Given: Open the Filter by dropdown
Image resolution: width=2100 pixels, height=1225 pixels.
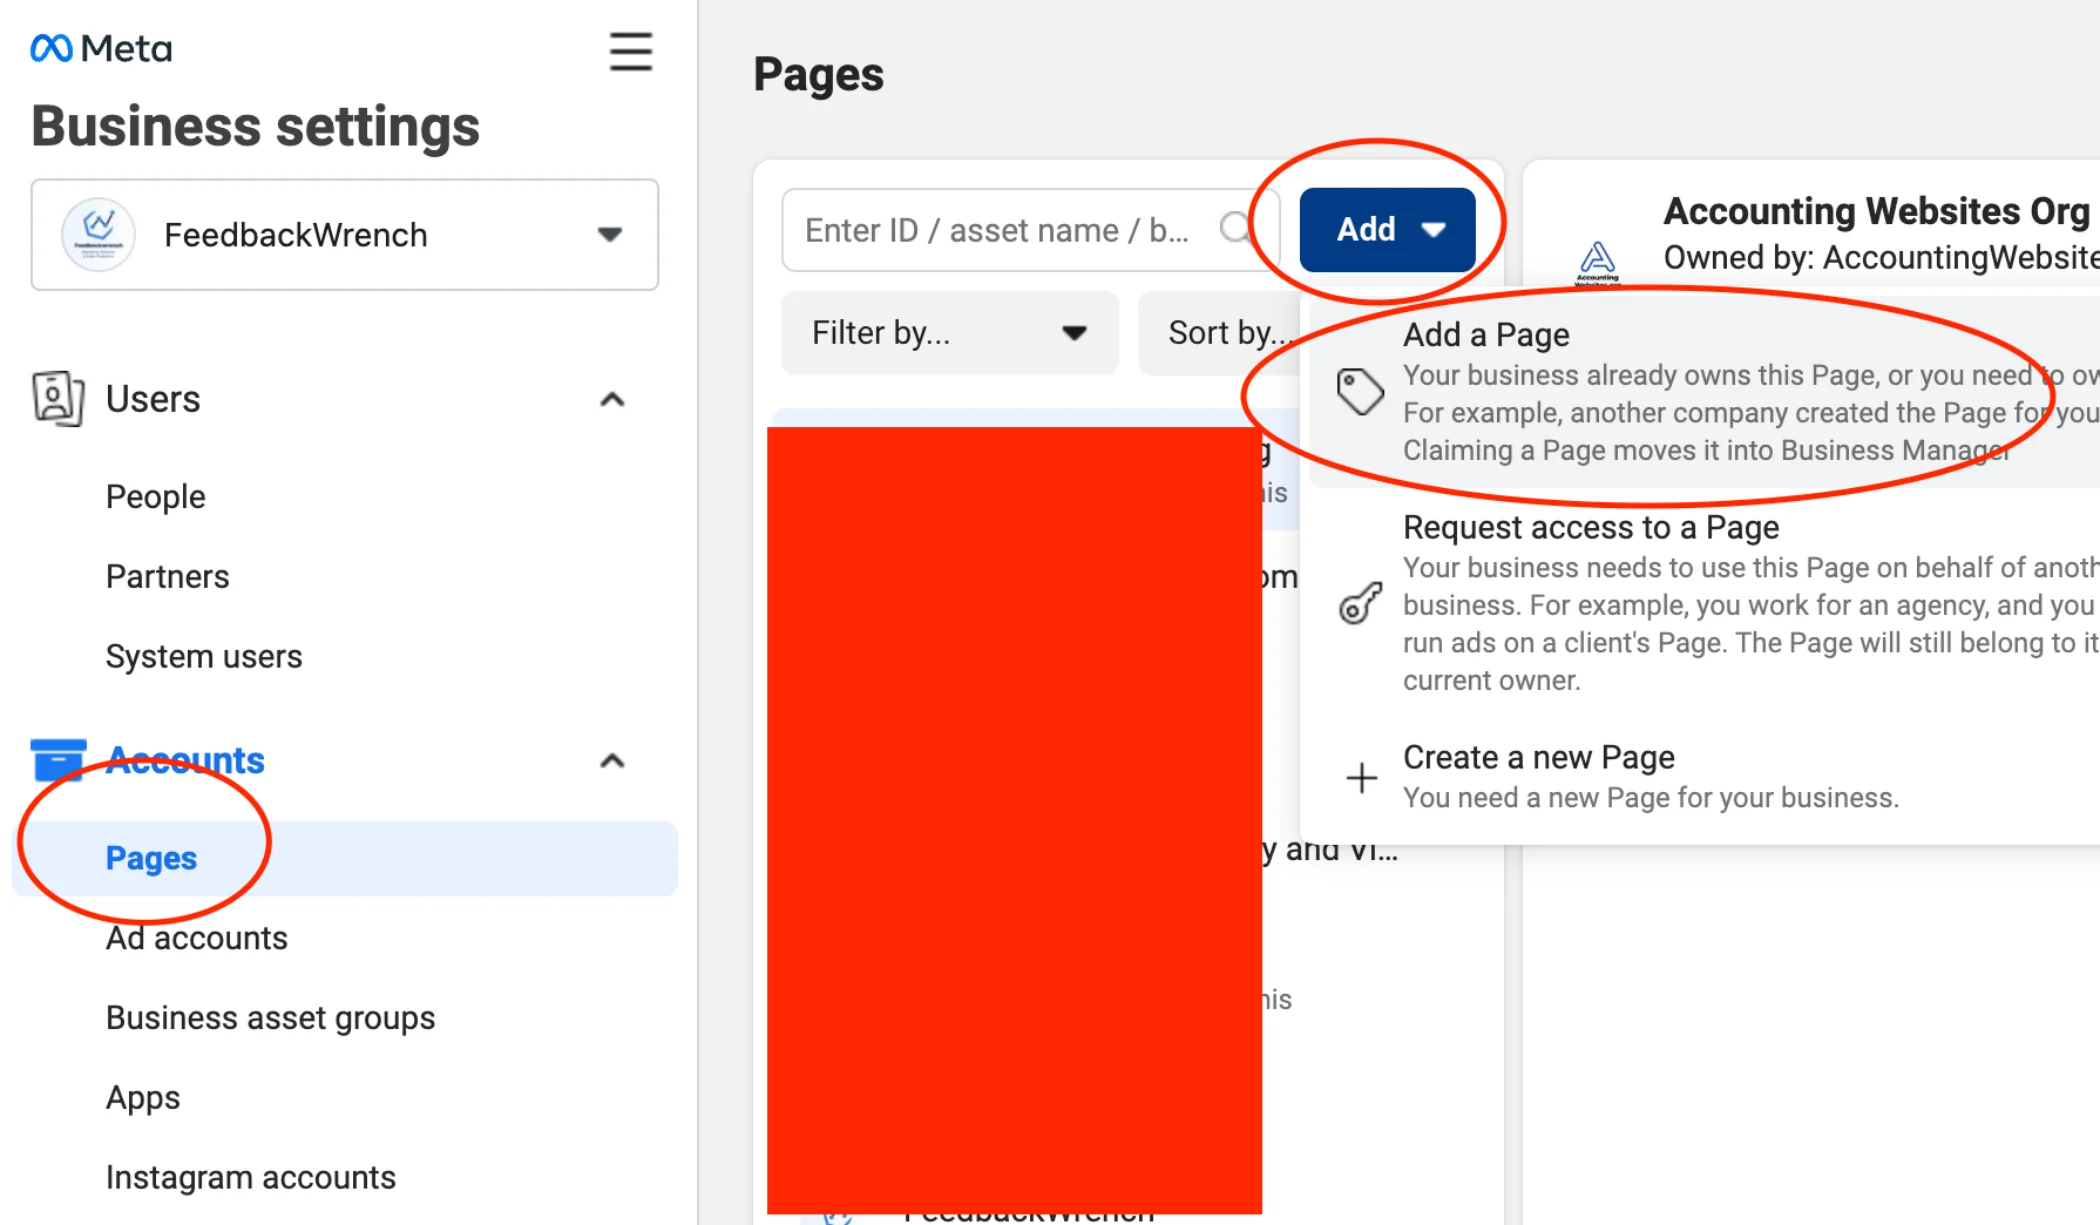Looking at the screenshot, I should tap(948, 333).
